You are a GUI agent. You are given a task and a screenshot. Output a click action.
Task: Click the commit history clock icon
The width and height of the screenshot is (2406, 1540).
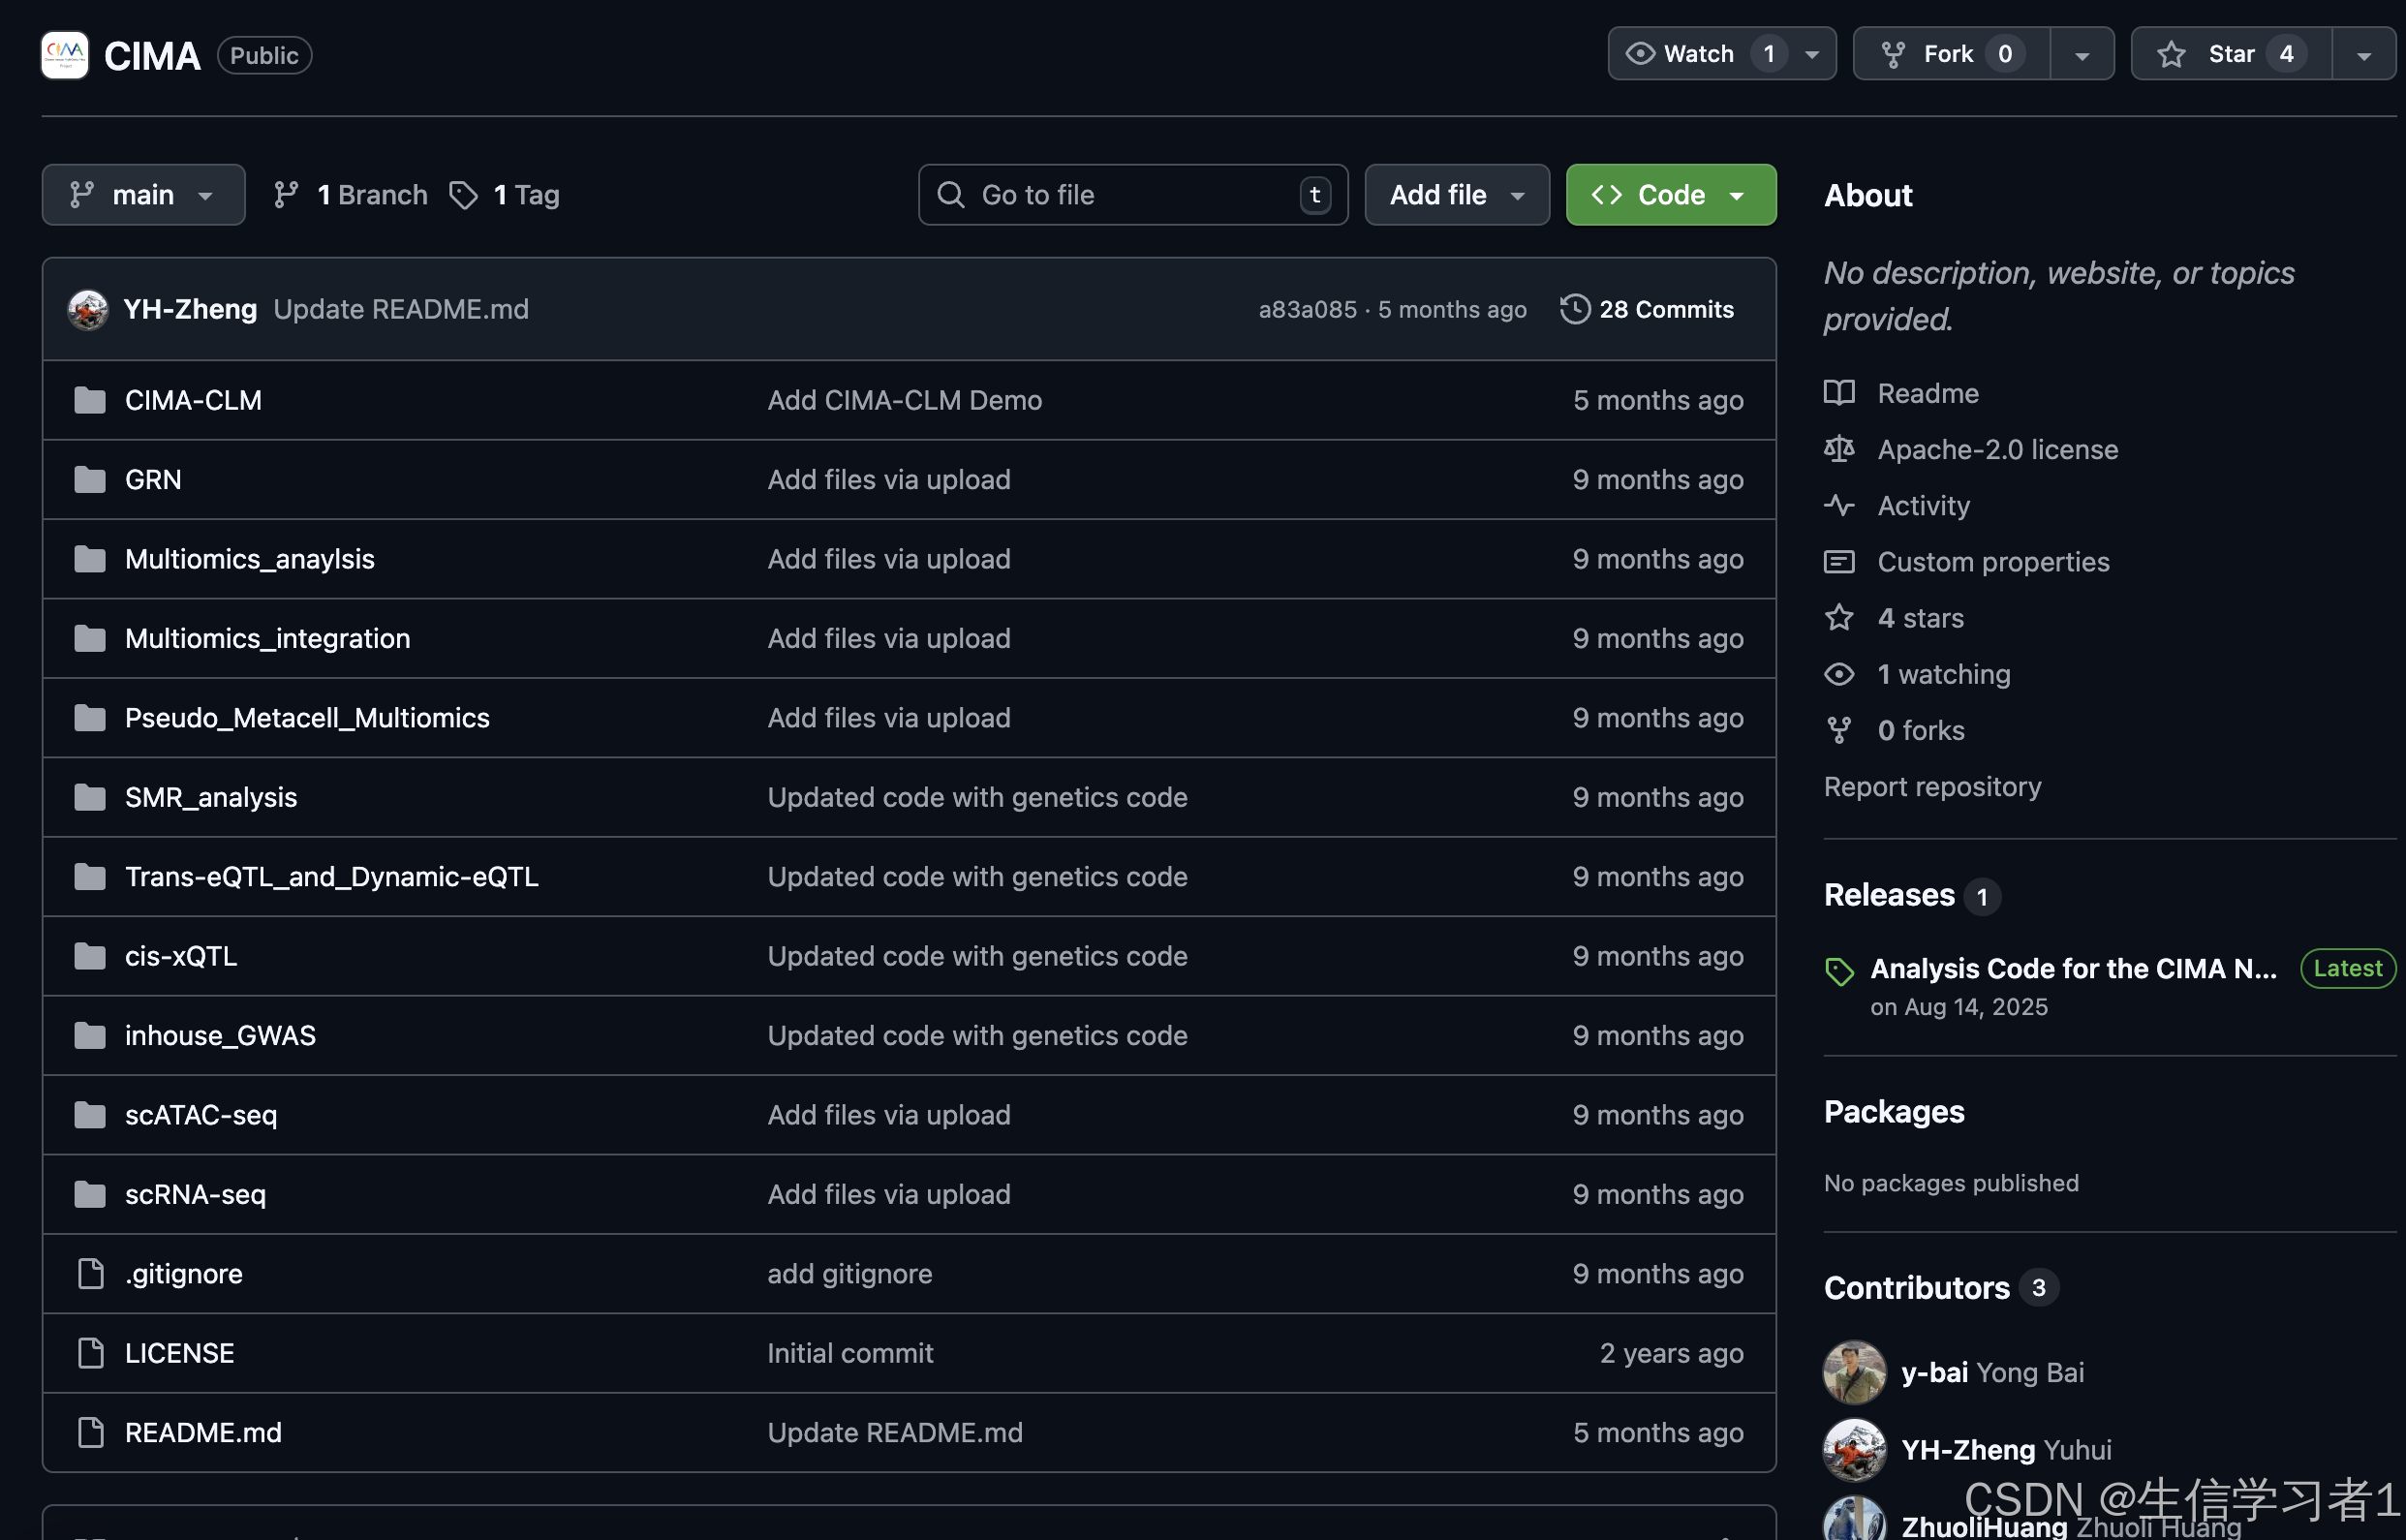click(x=1574, y=309)
